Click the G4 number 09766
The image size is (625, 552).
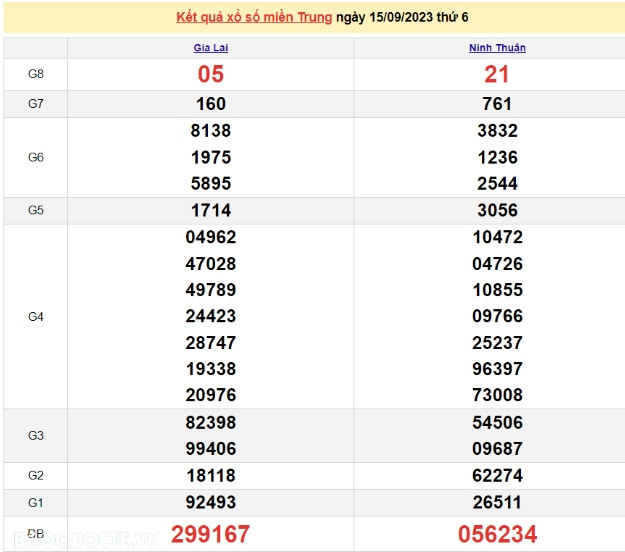pos(497,316)
